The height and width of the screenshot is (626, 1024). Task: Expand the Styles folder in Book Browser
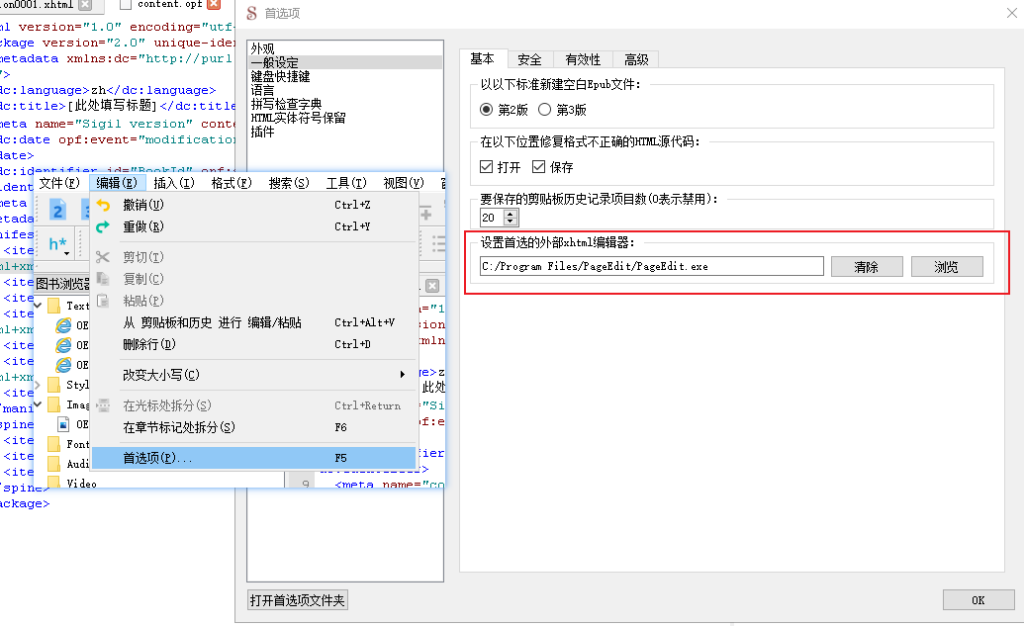(x=38, y=384)
